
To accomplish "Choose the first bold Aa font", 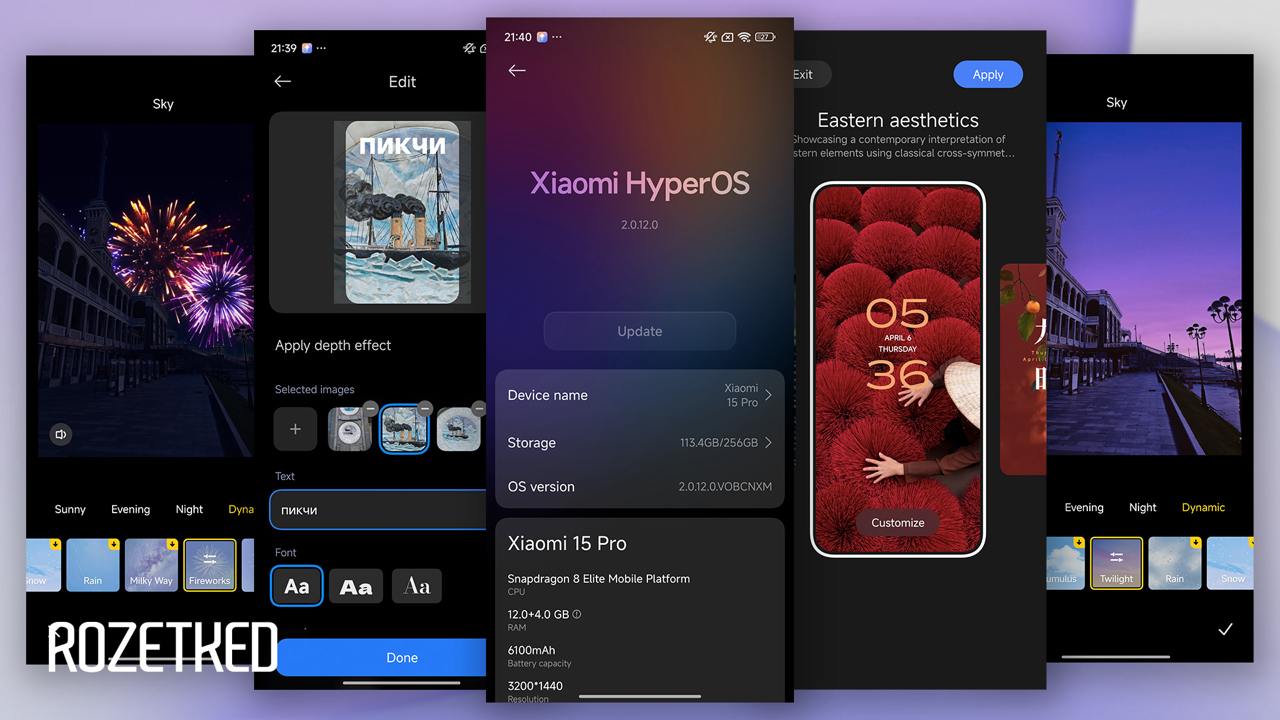I will click(x=297, y=586).
